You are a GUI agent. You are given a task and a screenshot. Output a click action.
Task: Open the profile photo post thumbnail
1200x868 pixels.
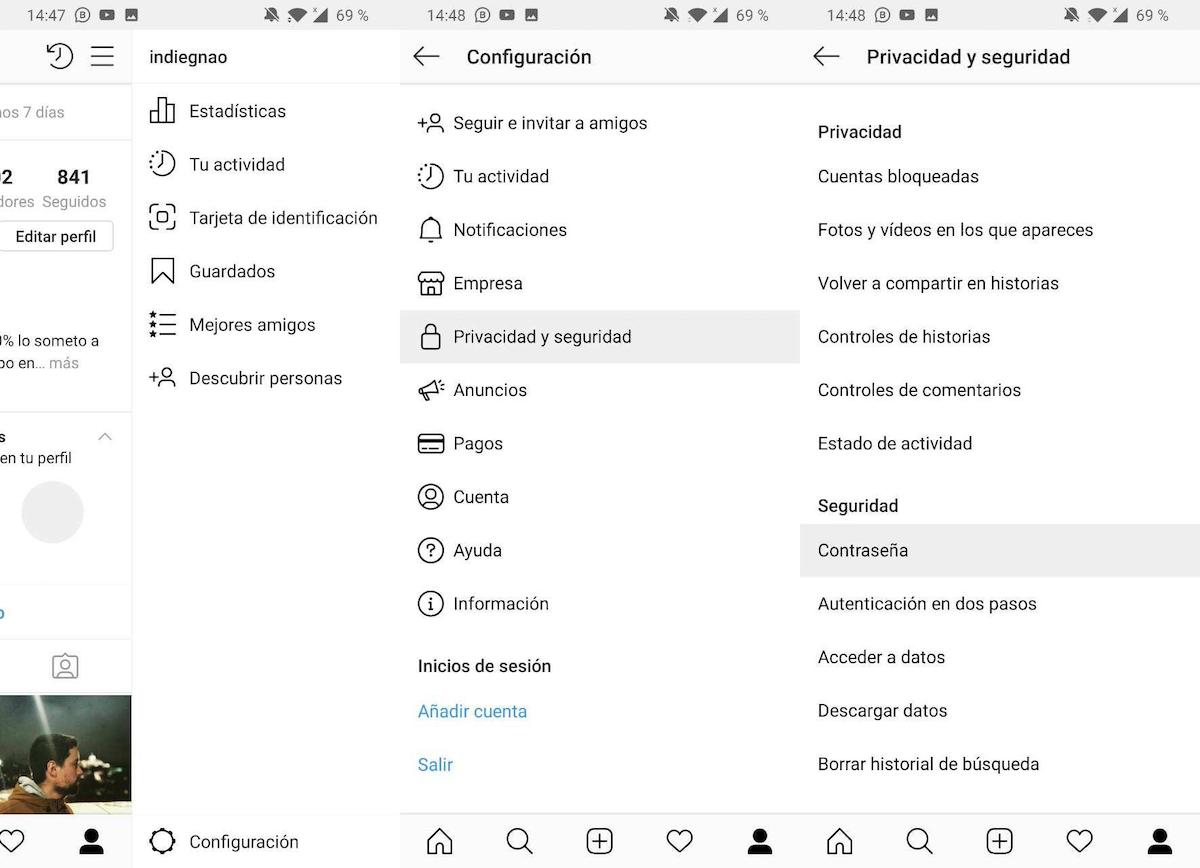pyautogui.click(x=65, y=754)
